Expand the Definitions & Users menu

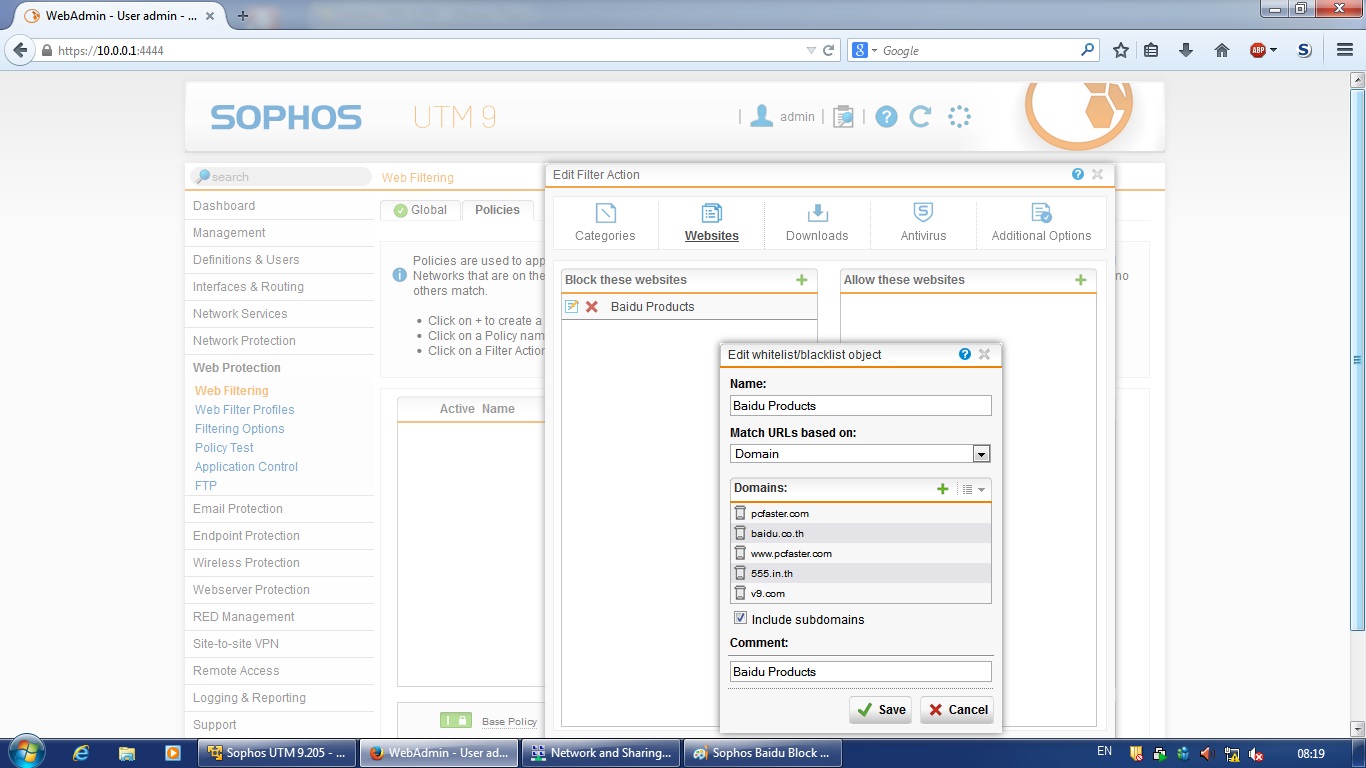pyautogui.click(x=246, y=260)
